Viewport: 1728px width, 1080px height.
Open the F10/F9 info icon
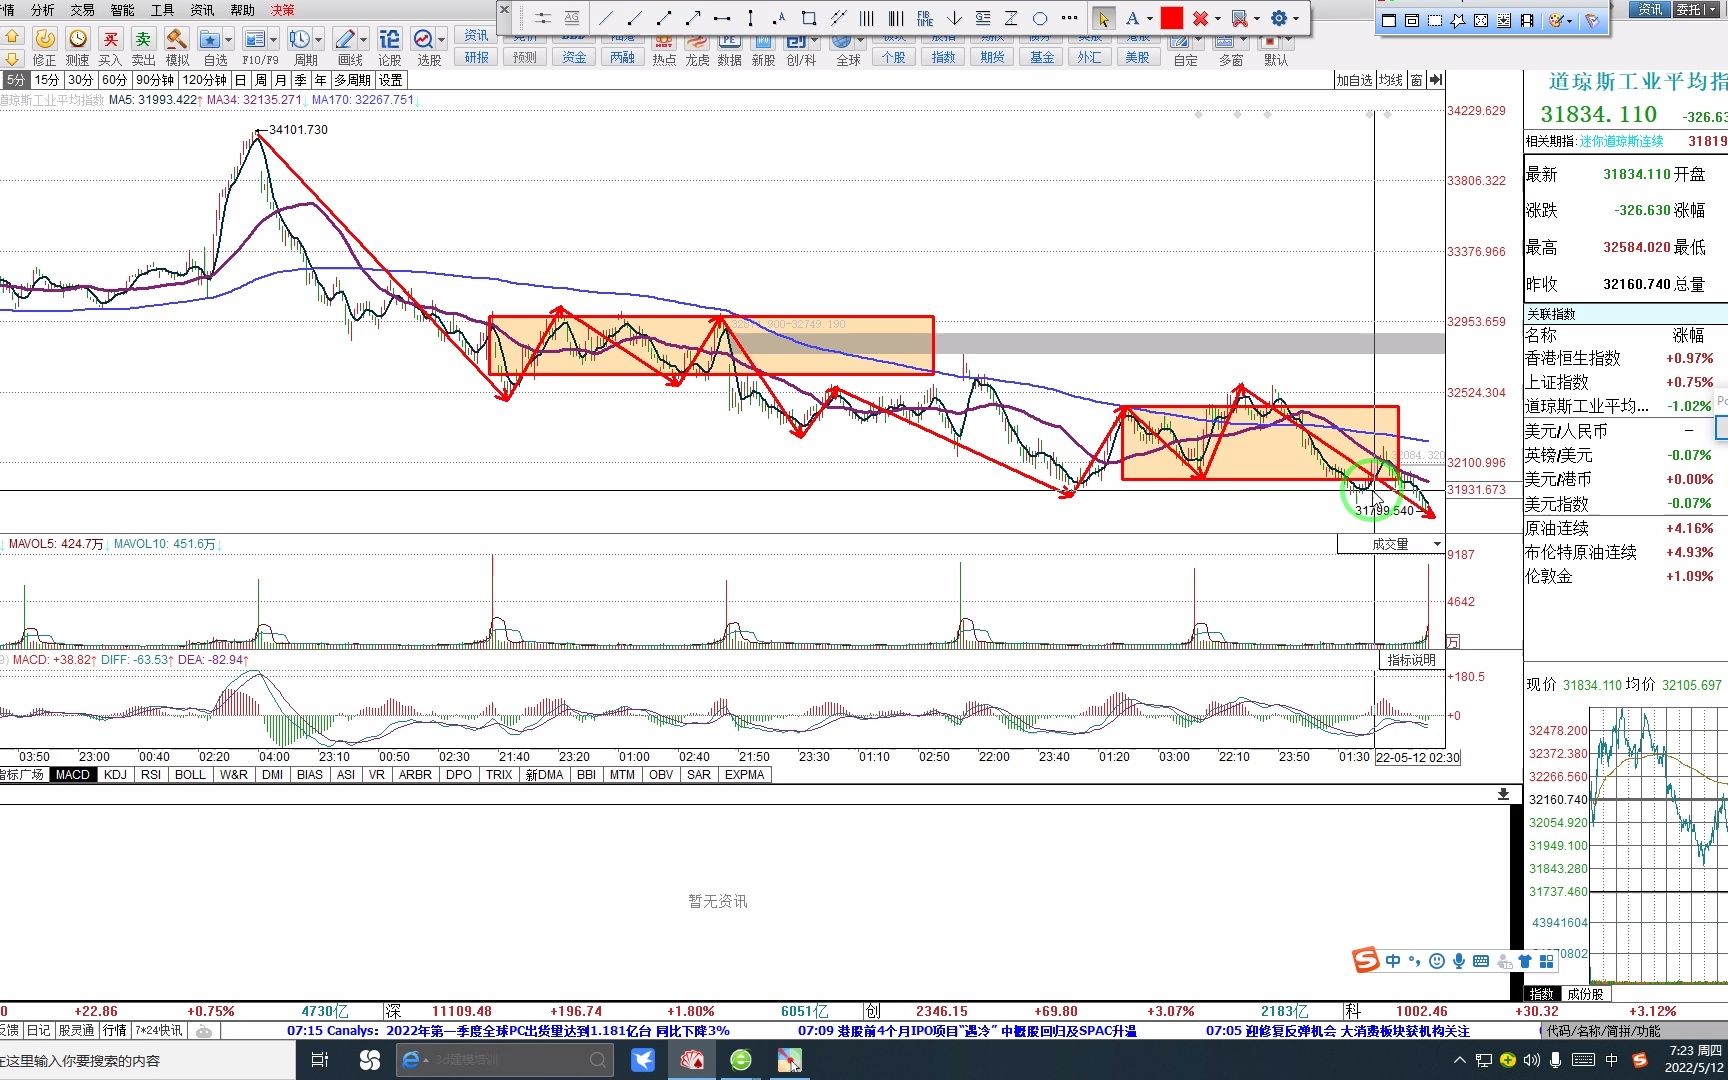255,39
